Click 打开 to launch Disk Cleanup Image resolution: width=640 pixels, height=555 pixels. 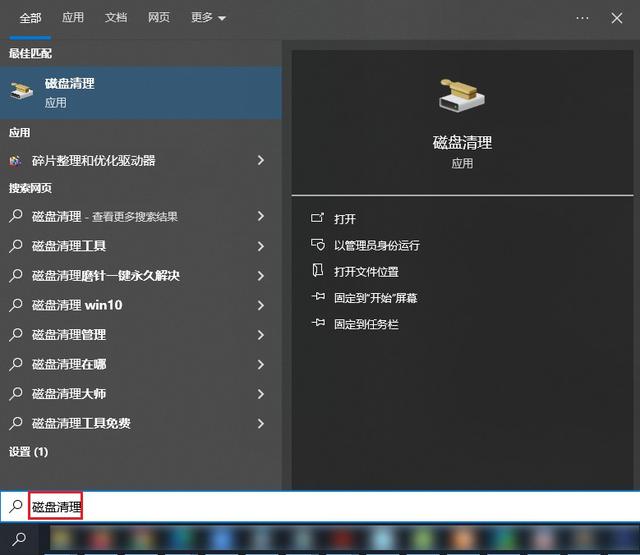point(344,219)
